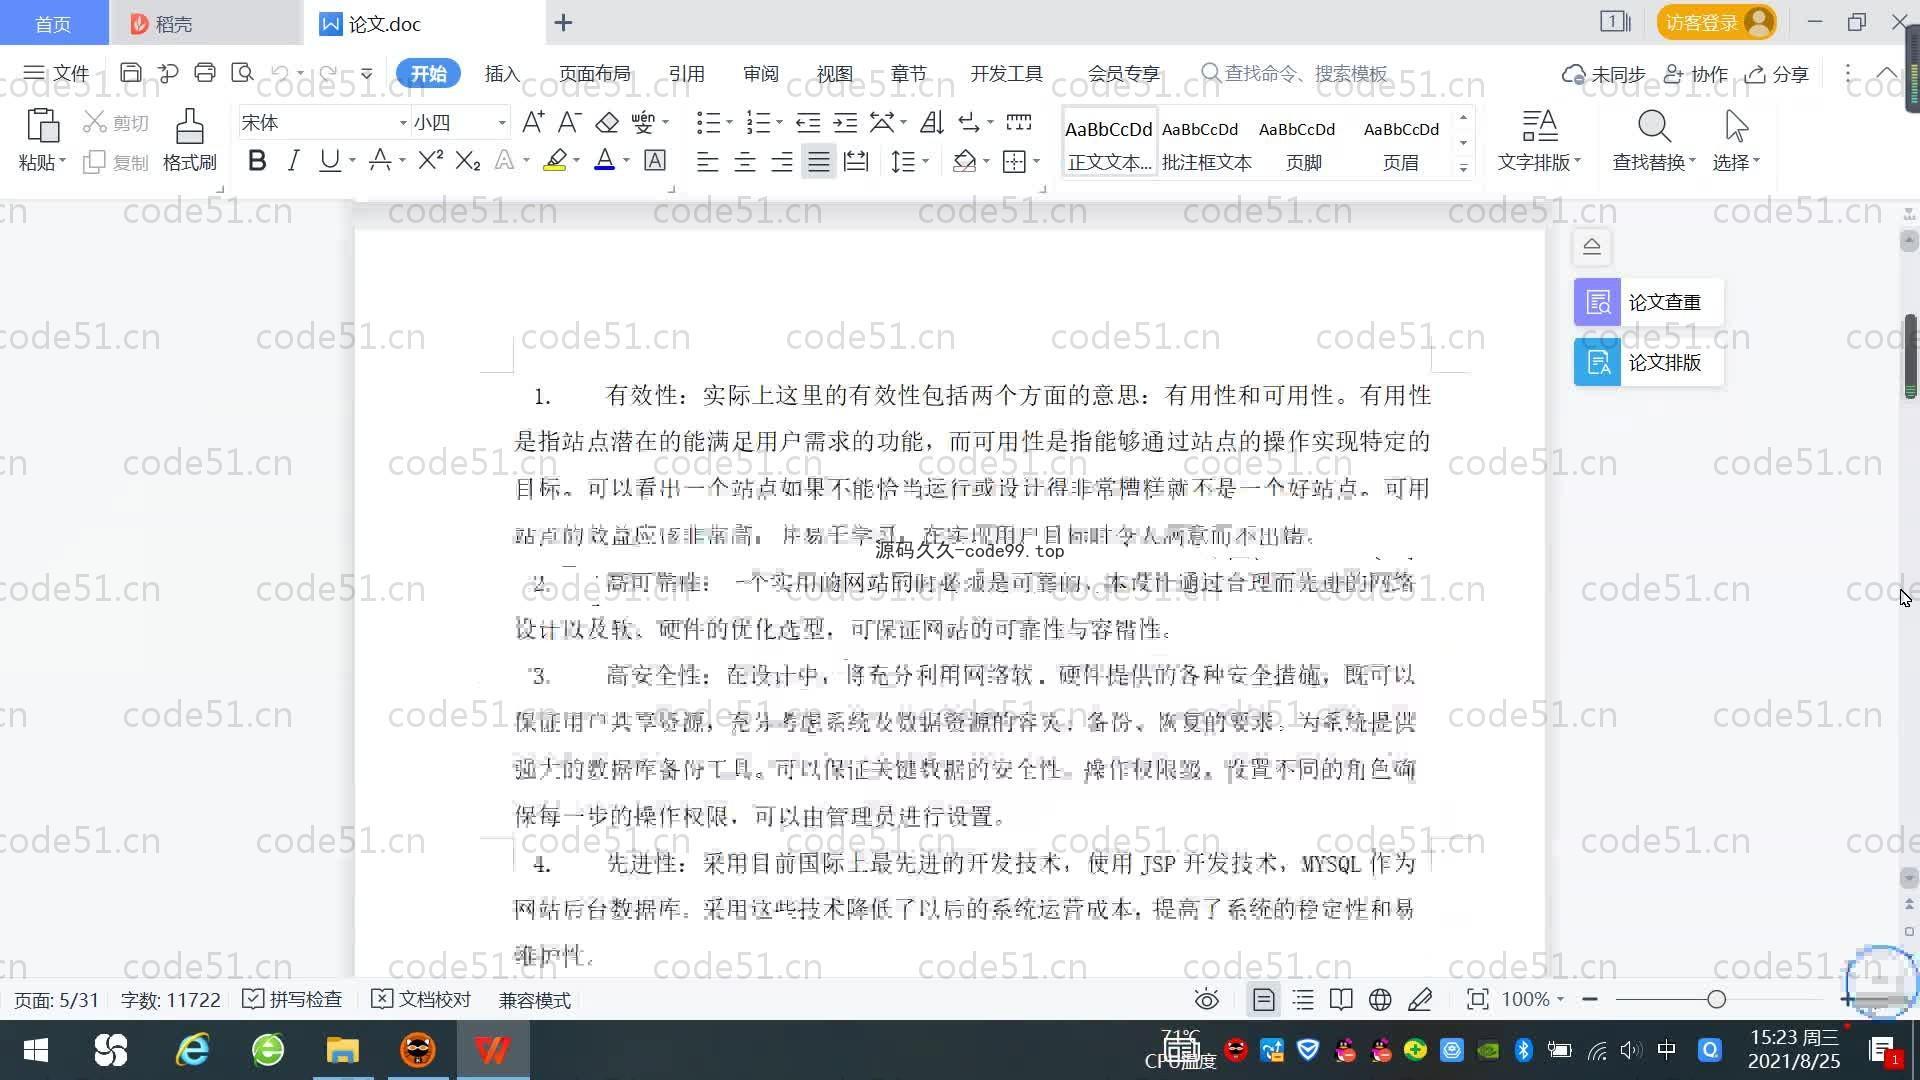Expand the bullet list dropdown
The height and width of the screenshot is (1080, 1920).
(x=729, y=122)
